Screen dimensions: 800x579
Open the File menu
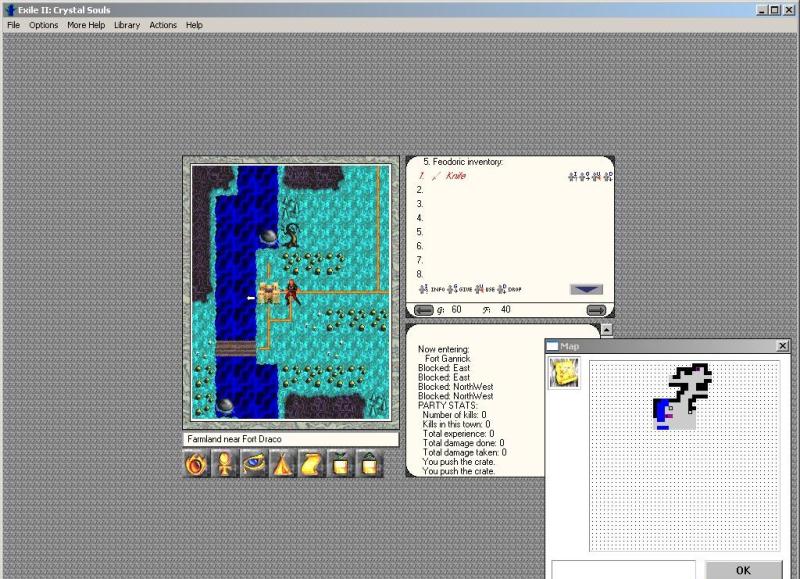pos(13,25)
